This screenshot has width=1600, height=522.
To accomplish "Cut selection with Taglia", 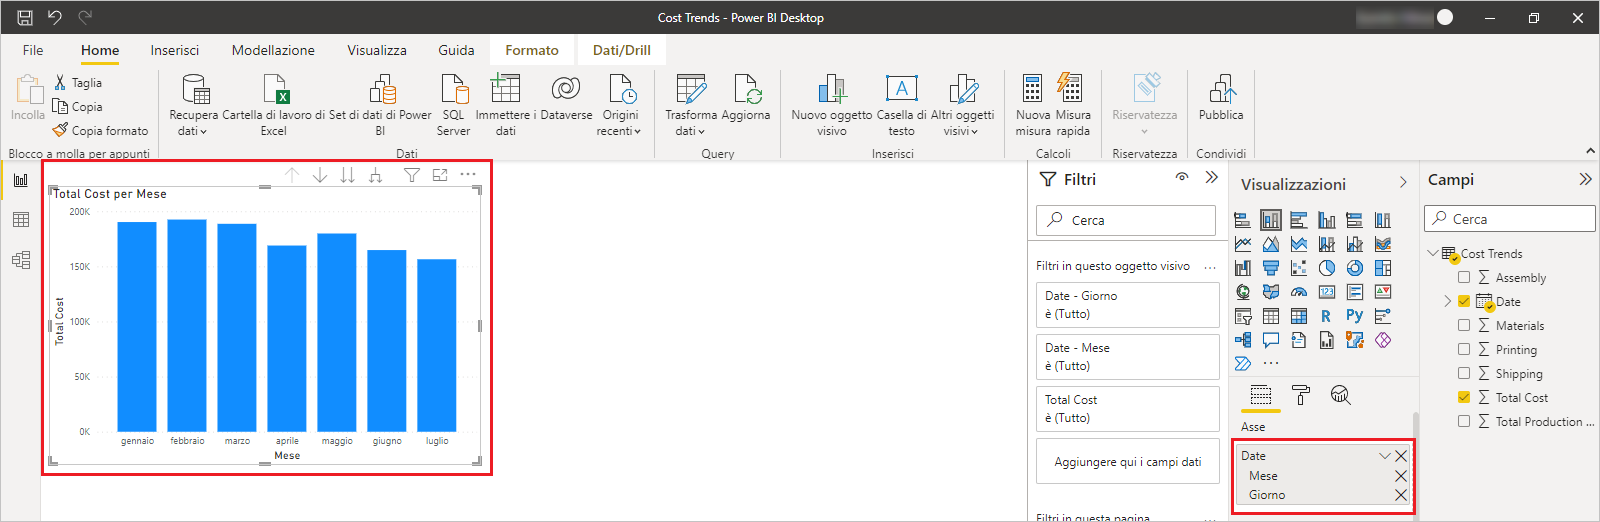I will pyautogui.click(x=78, y=83).
